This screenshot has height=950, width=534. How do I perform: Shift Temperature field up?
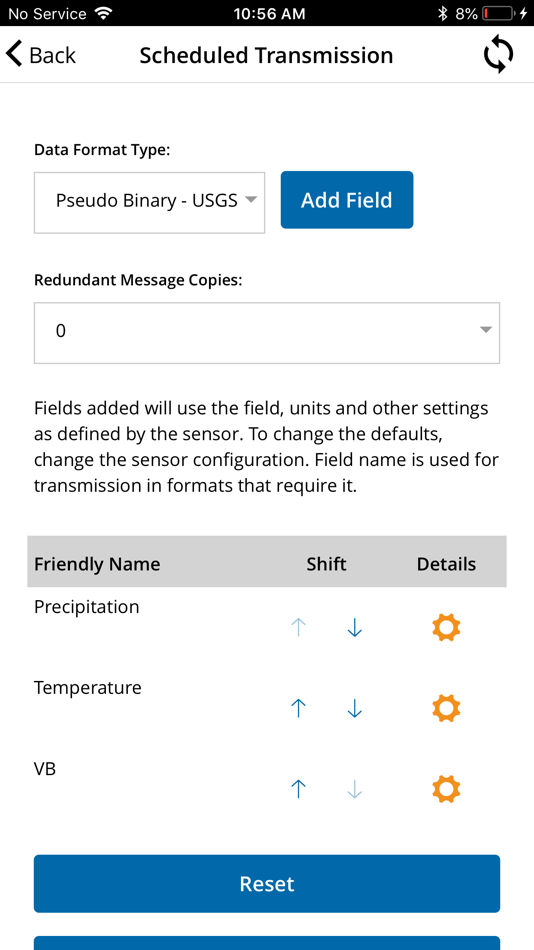[x=298, y=708]
